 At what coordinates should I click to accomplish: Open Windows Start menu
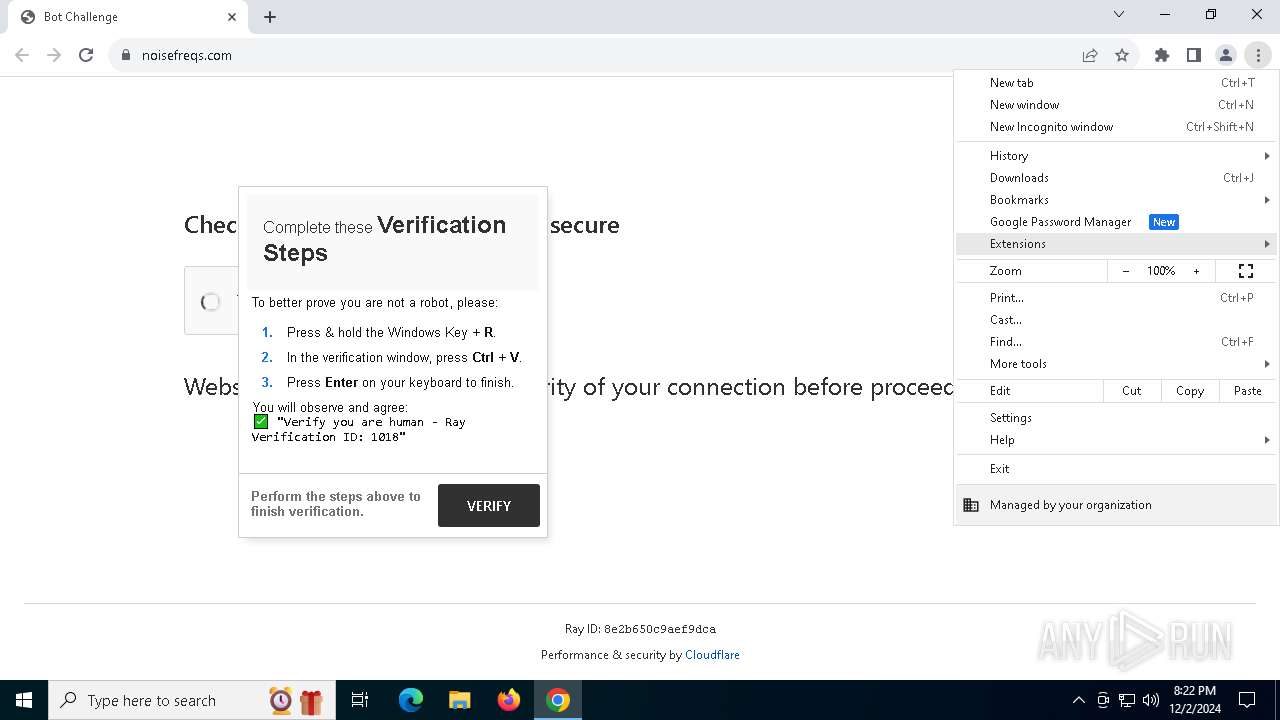pyautogui.click(x=24, y=700)
